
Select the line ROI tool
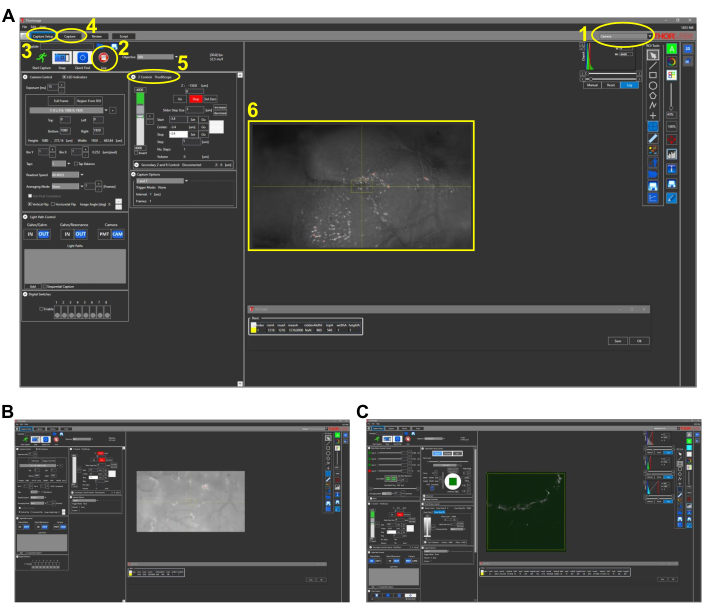click(x=653, y=66)
